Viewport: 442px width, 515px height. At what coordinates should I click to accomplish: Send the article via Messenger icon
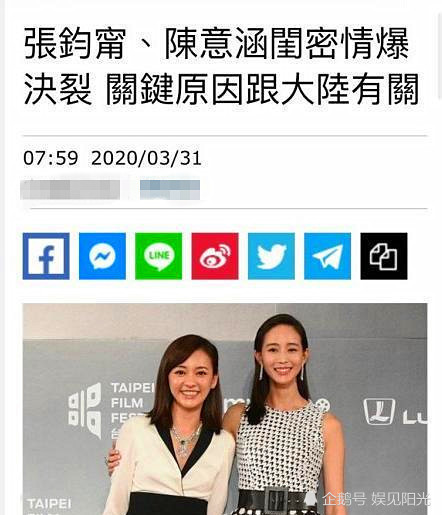point(102,256)
